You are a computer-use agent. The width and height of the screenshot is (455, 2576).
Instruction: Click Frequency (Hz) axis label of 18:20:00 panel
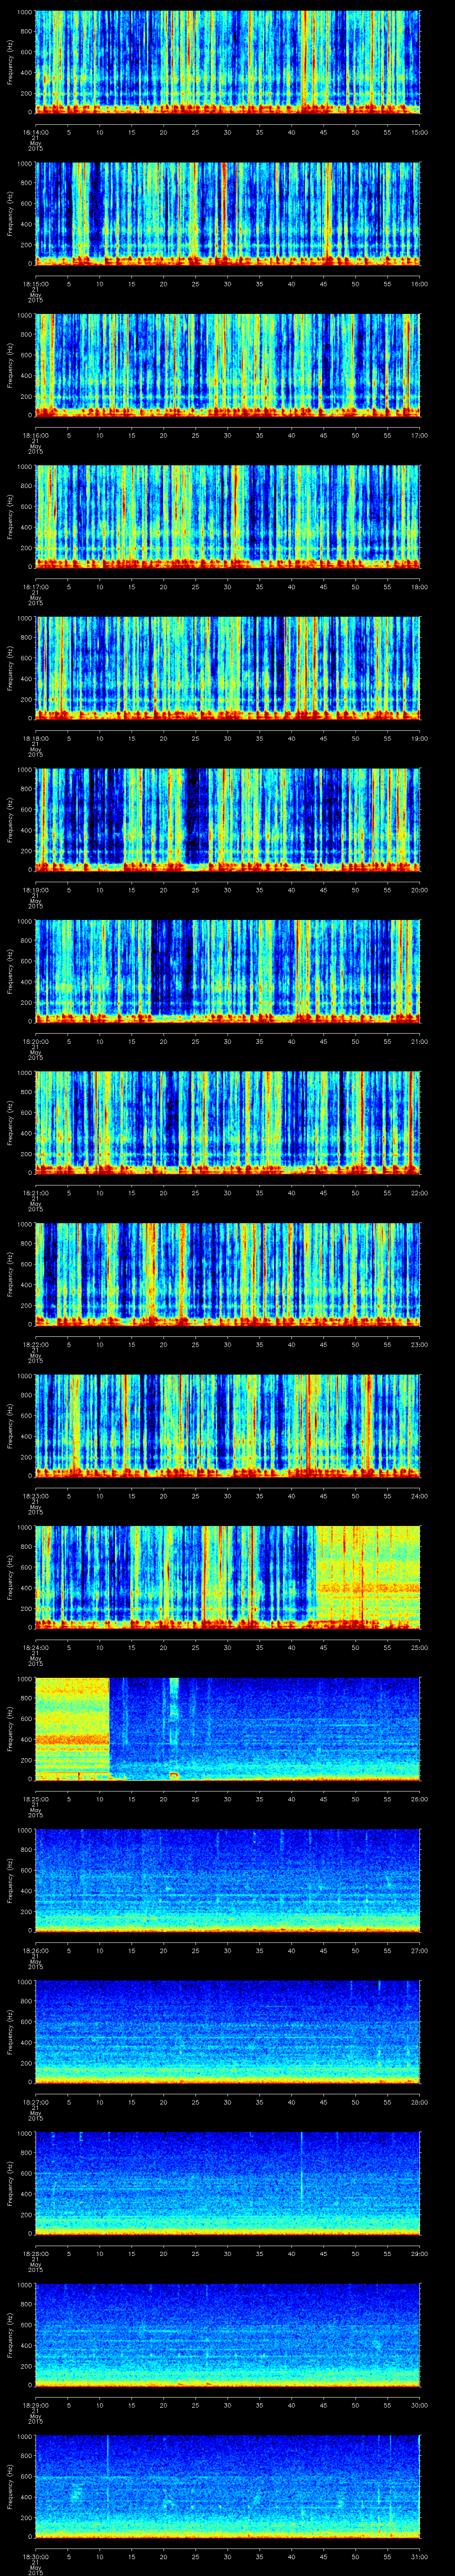pos(10,971)
